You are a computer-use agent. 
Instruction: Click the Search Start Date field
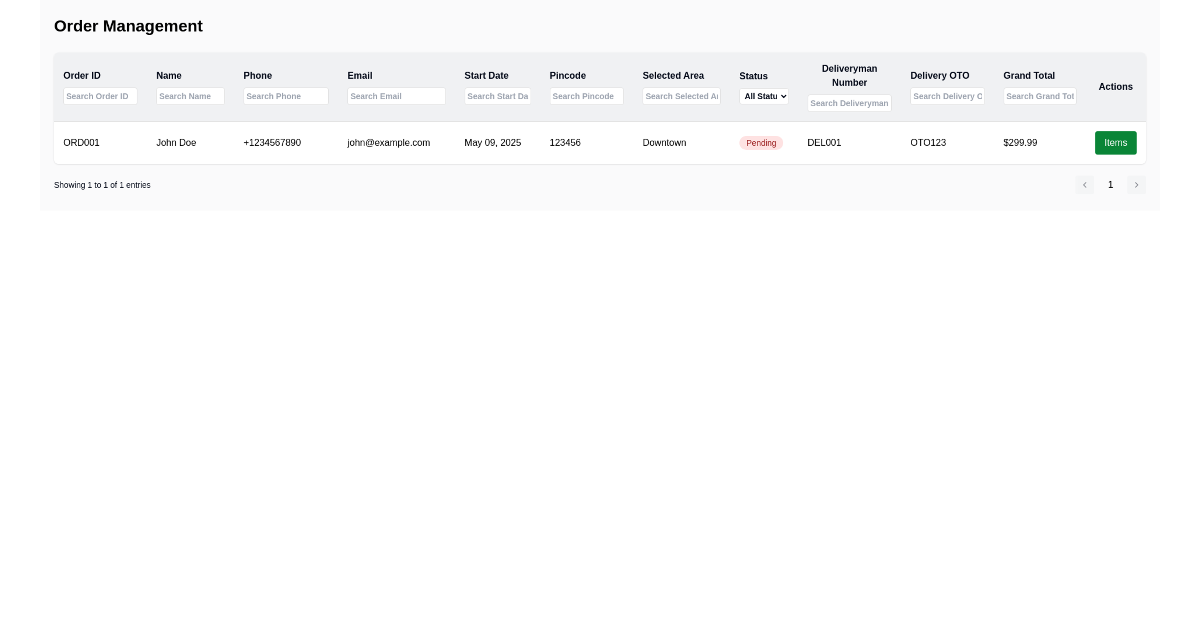pyautogui.click(x=497, y=96)
